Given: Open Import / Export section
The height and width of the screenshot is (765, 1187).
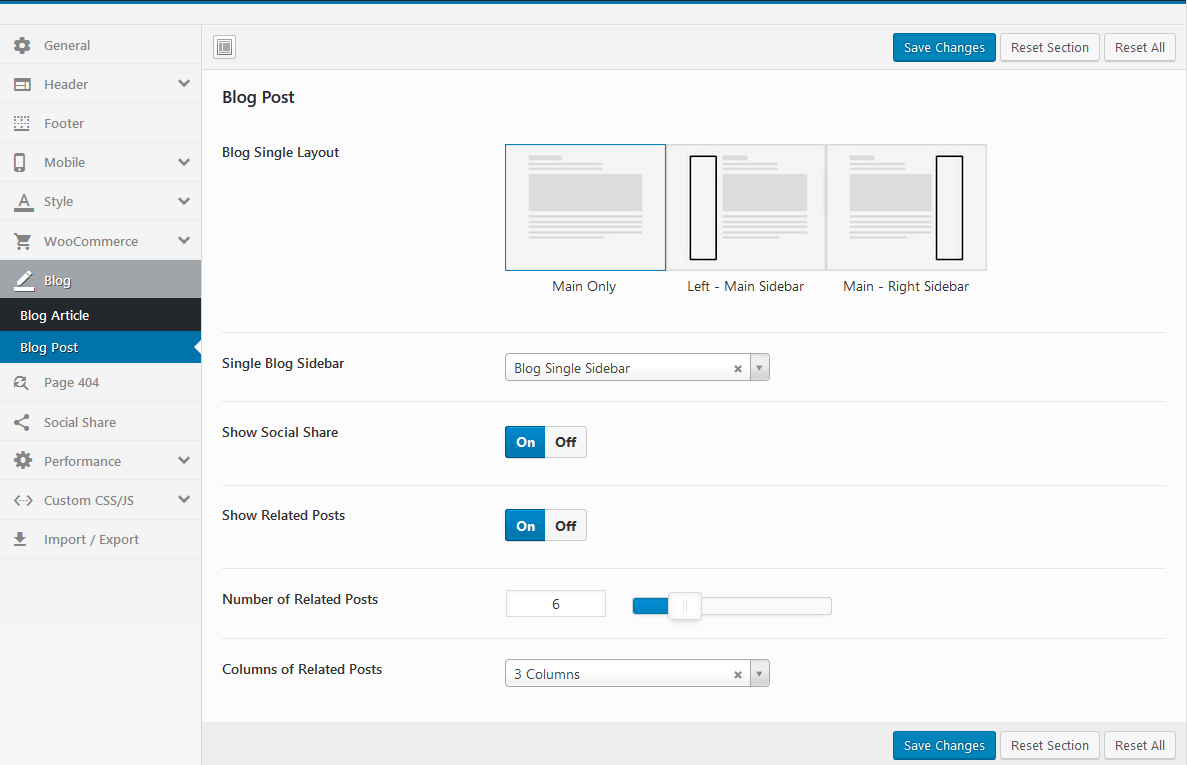Looking at the screenshot, I should coord(101,540).
